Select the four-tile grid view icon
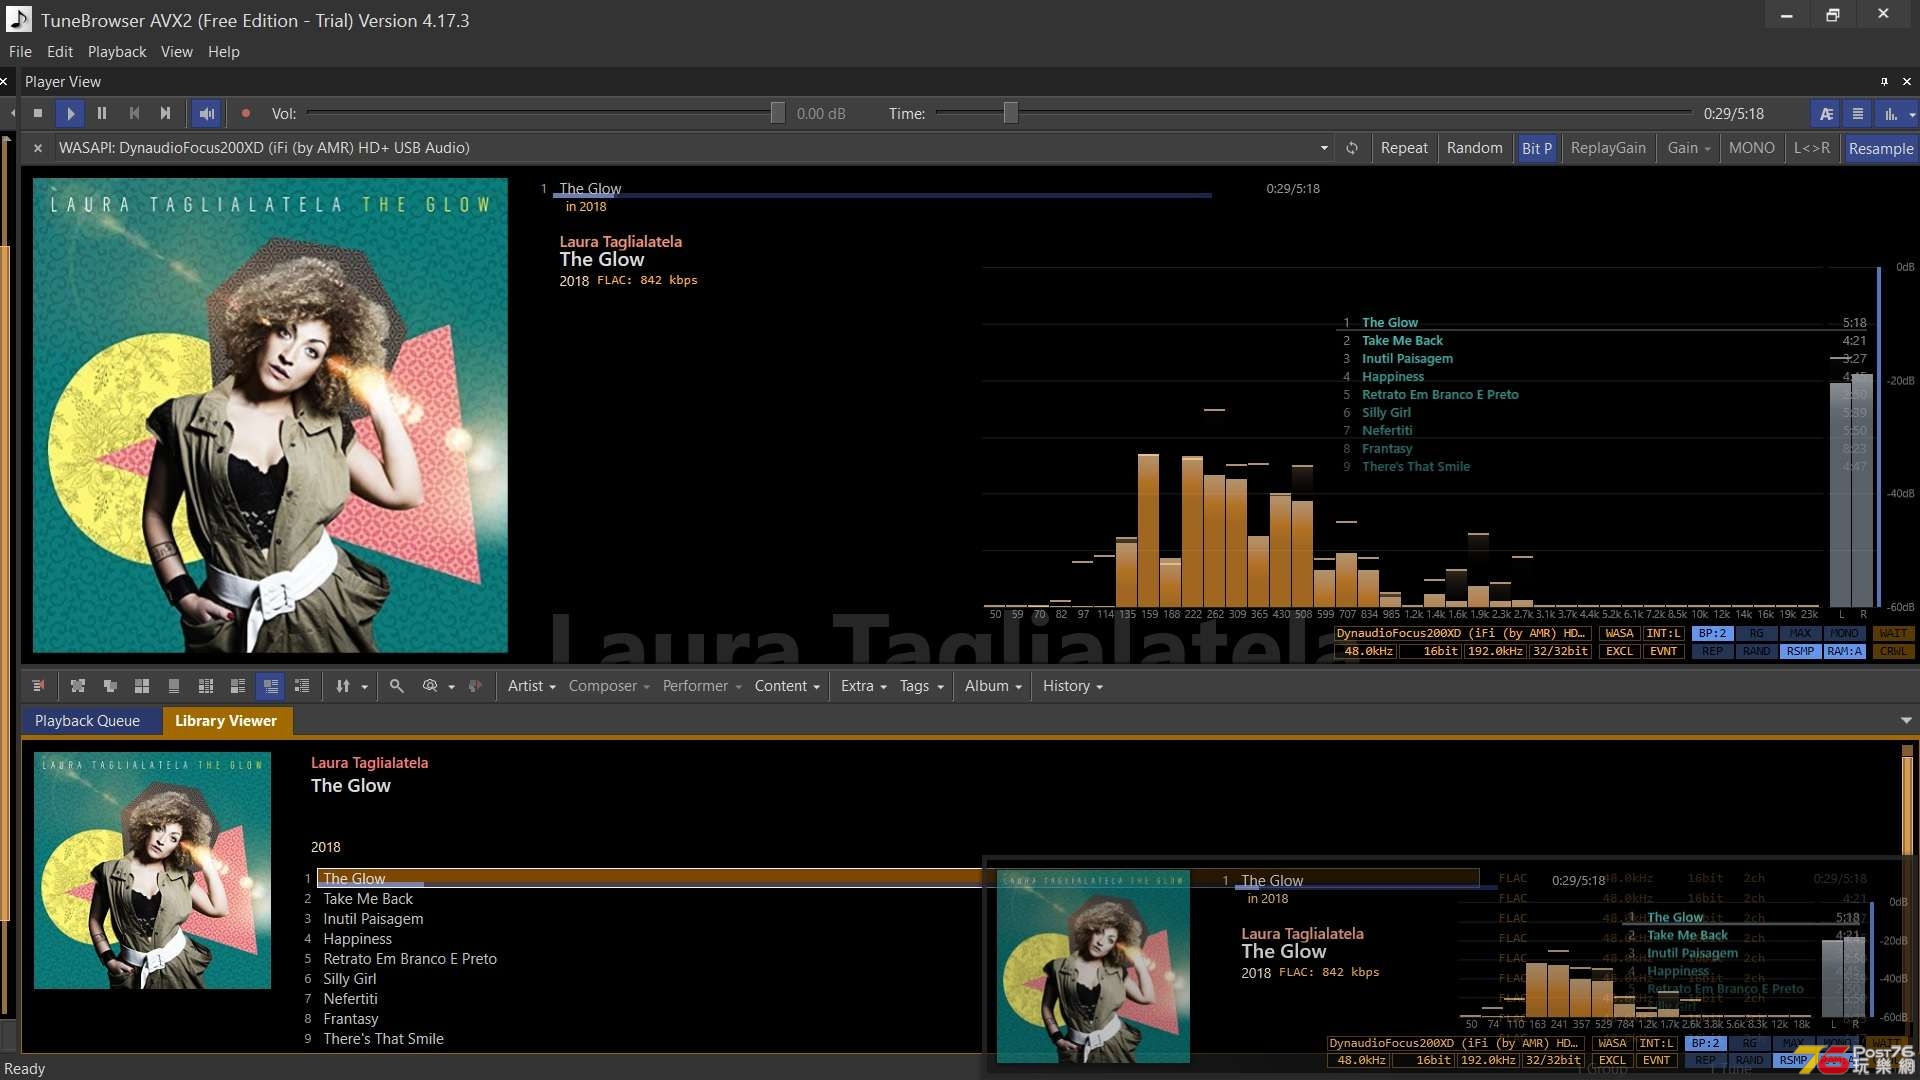Viewport: 1920px width, 1080px height. coord(142,686)
